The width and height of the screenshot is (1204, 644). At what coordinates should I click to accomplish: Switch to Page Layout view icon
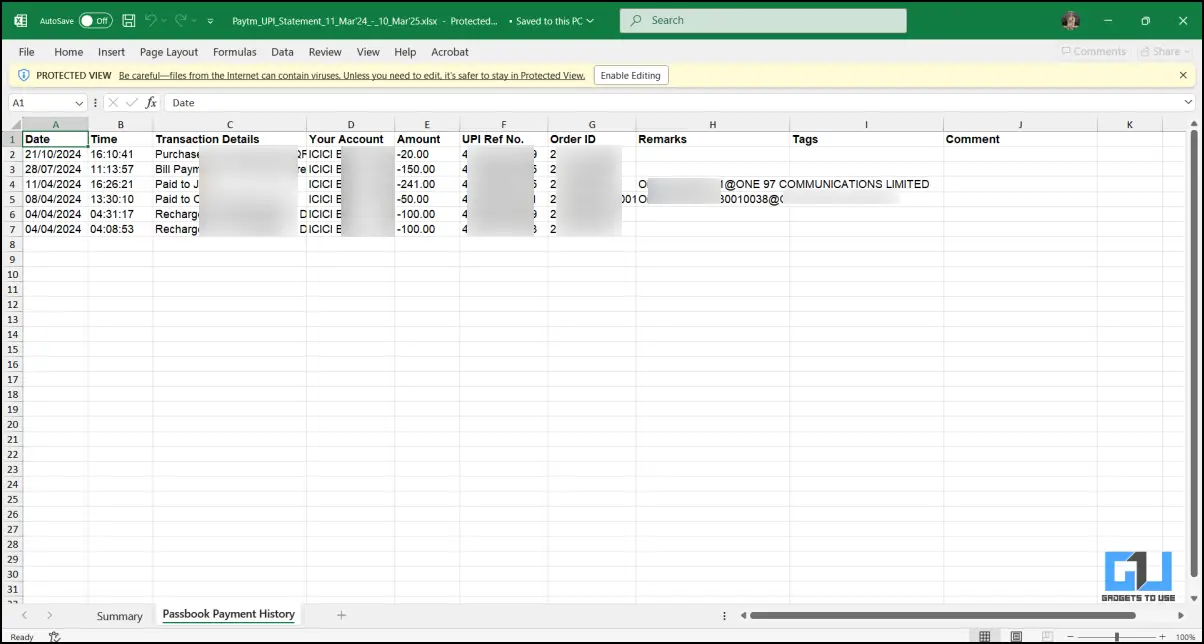pyautogui.click(x=1016, y=636)
